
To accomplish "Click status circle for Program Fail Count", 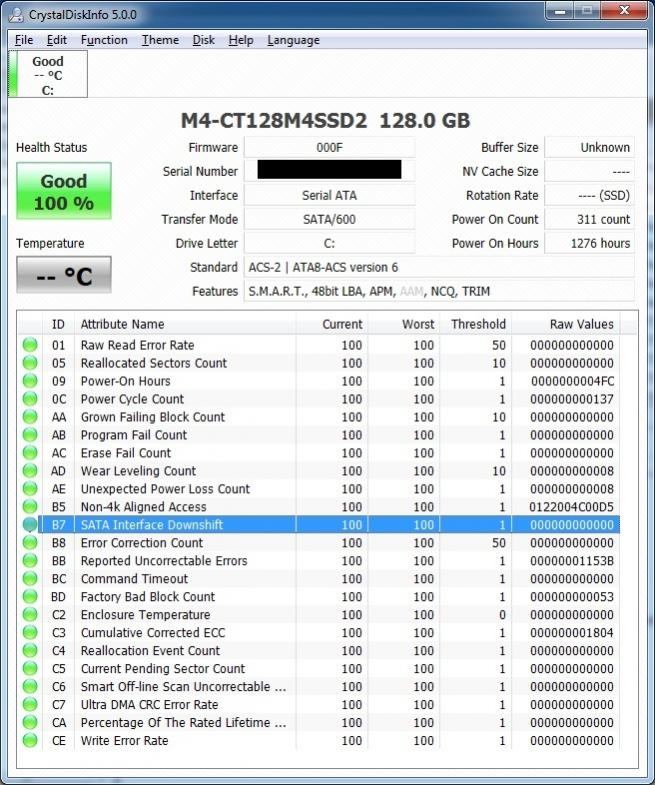I will [30, 435].
